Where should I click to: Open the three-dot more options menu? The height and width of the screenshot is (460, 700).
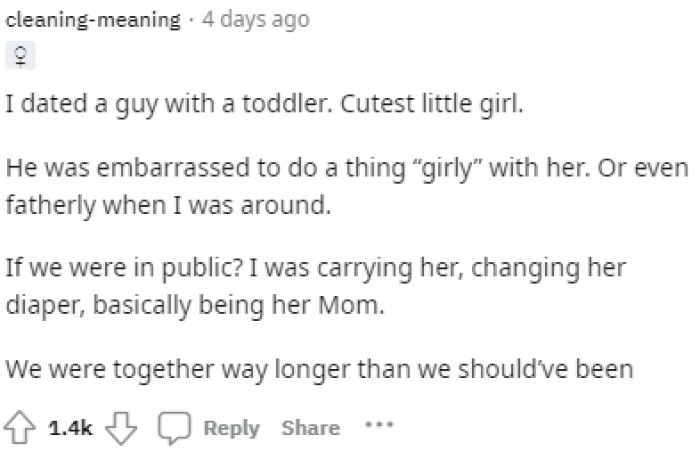tap(378, 425)
